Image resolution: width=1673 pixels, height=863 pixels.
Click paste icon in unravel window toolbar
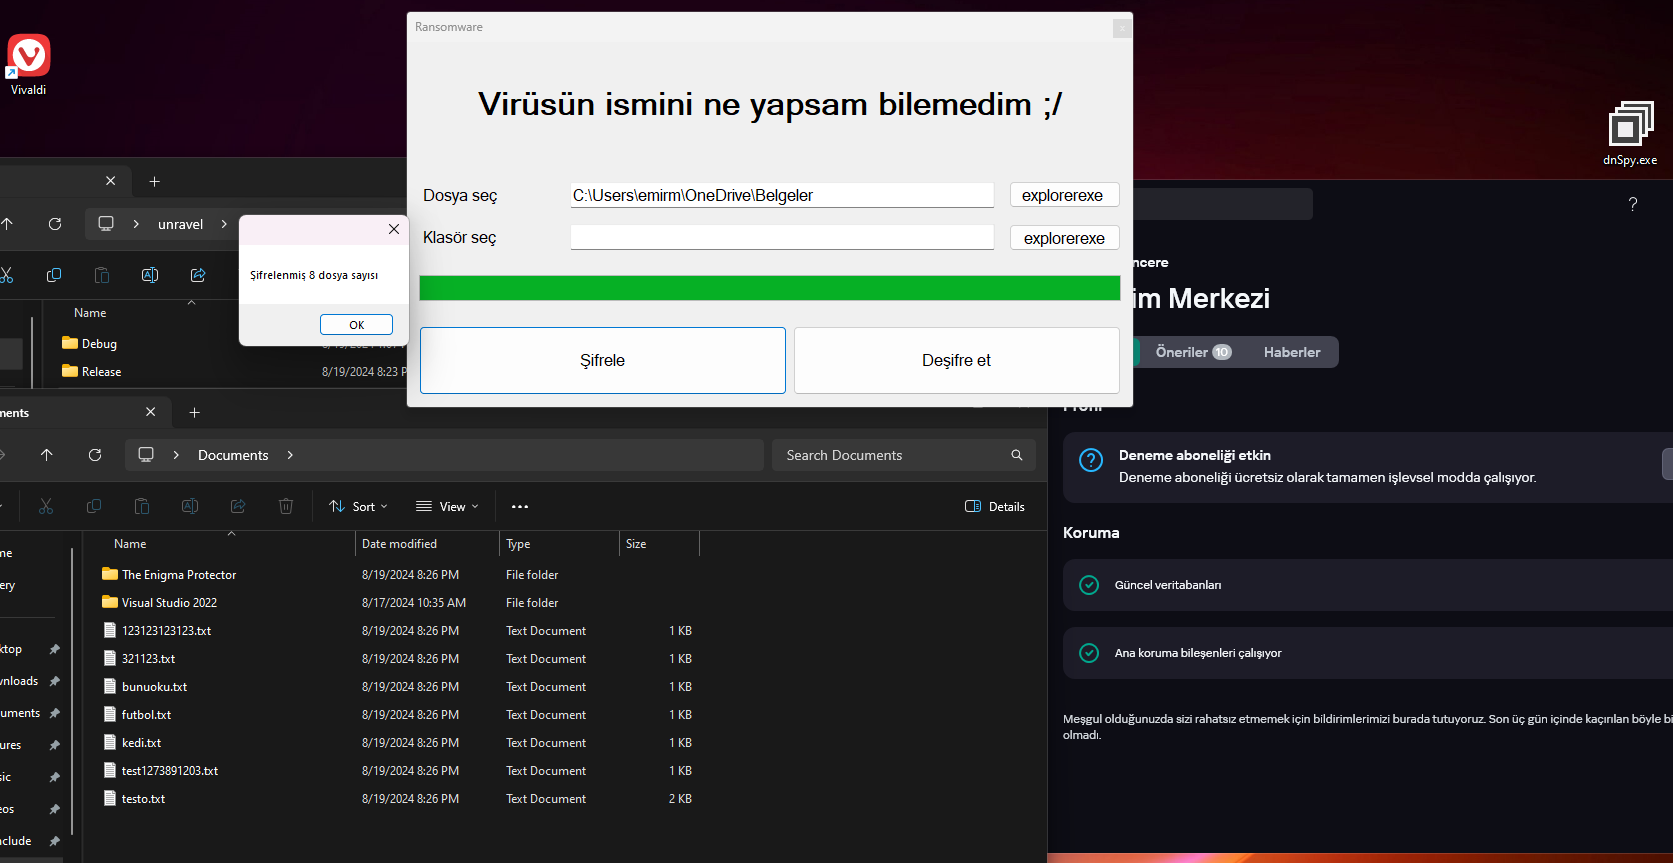point(102,275)
